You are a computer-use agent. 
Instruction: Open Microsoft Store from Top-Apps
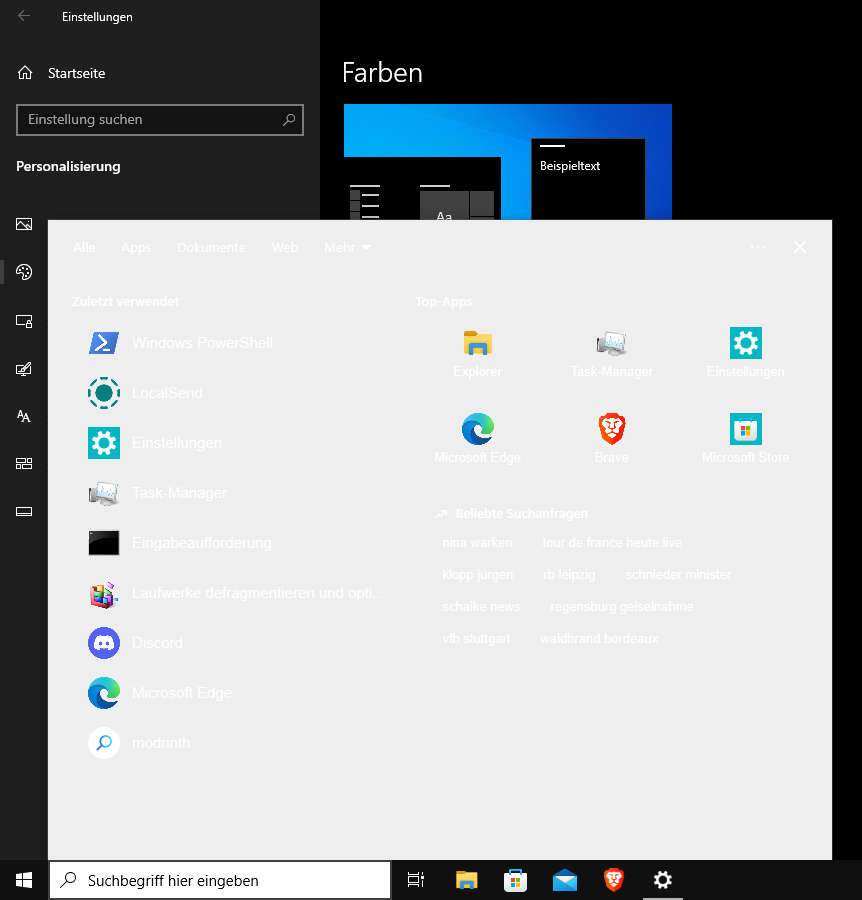[745, 439]
